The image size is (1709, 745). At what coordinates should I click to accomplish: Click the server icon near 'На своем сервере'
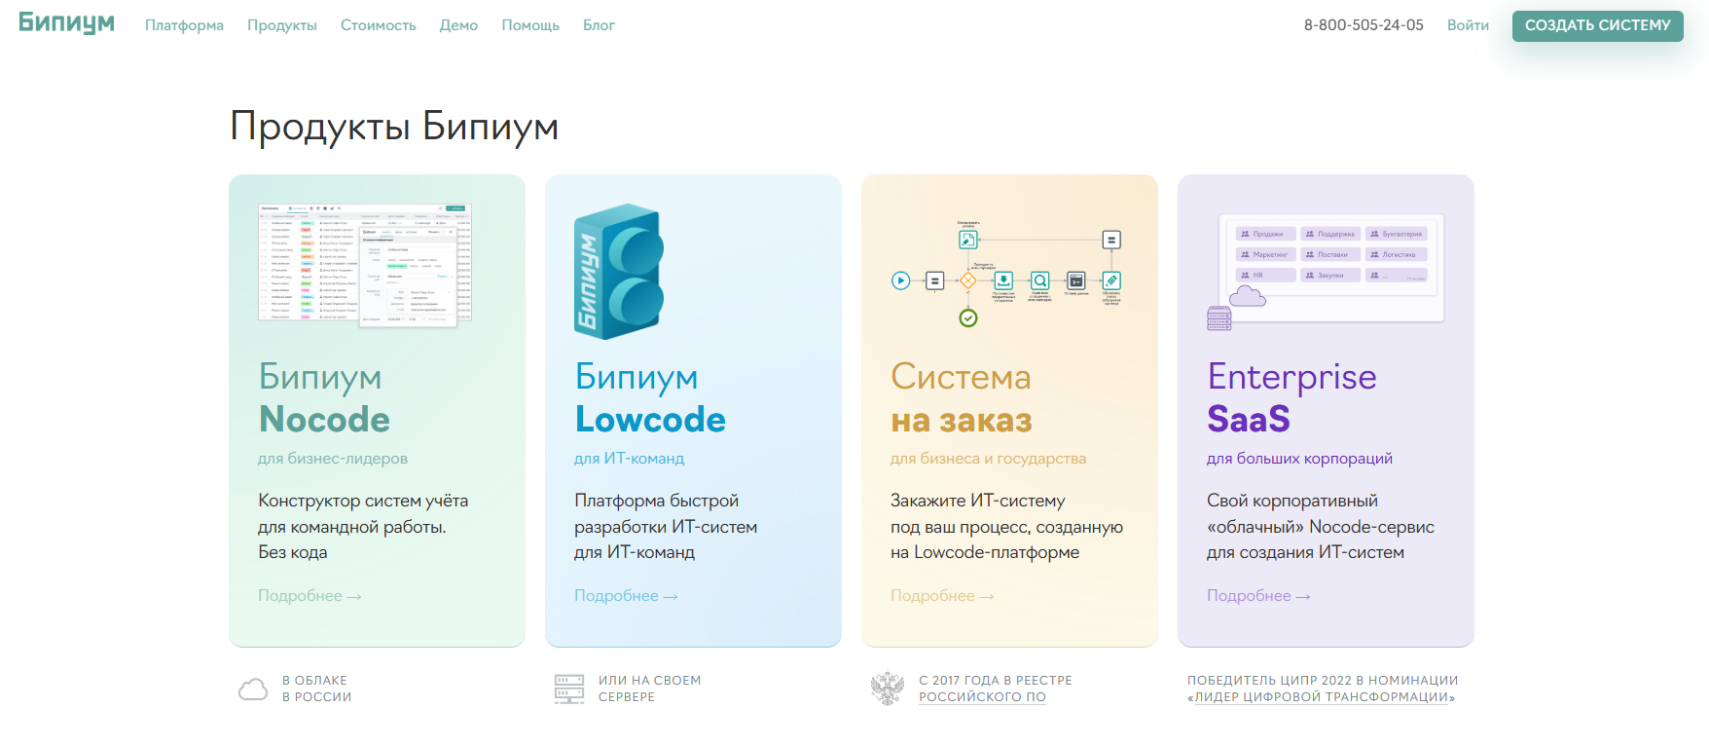coord(569,689)
